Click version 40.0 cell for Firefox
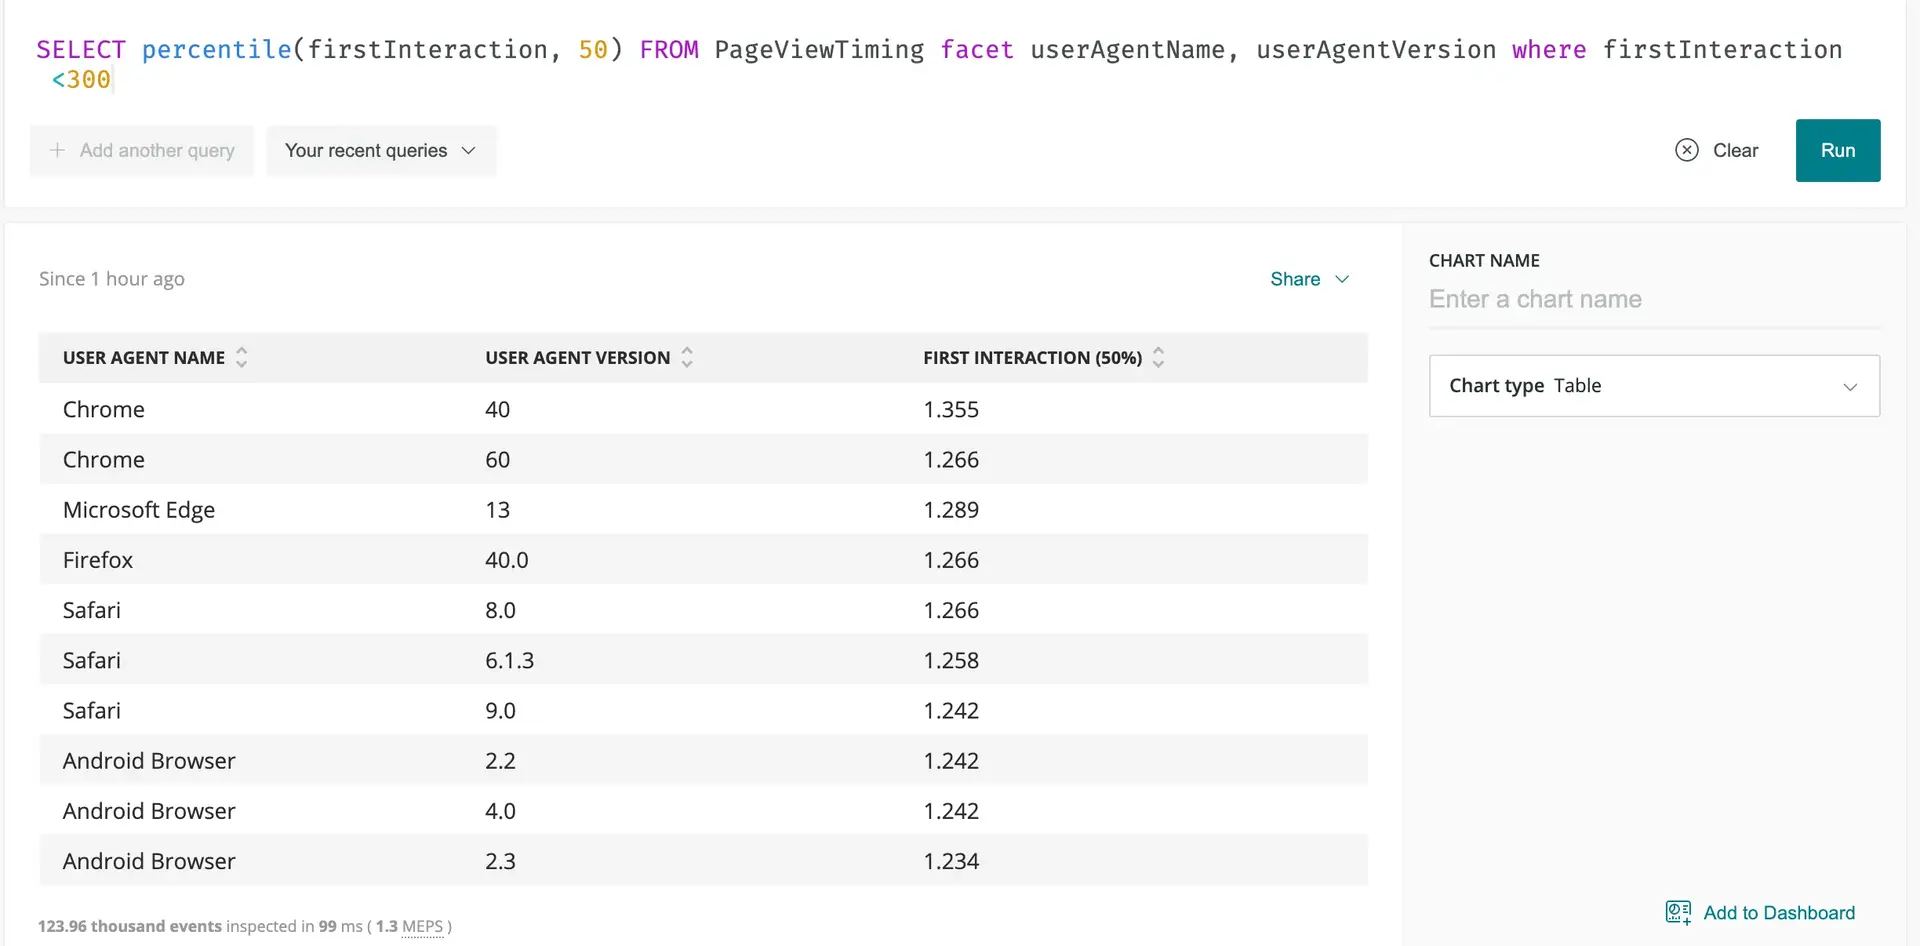 pos(507,560)
